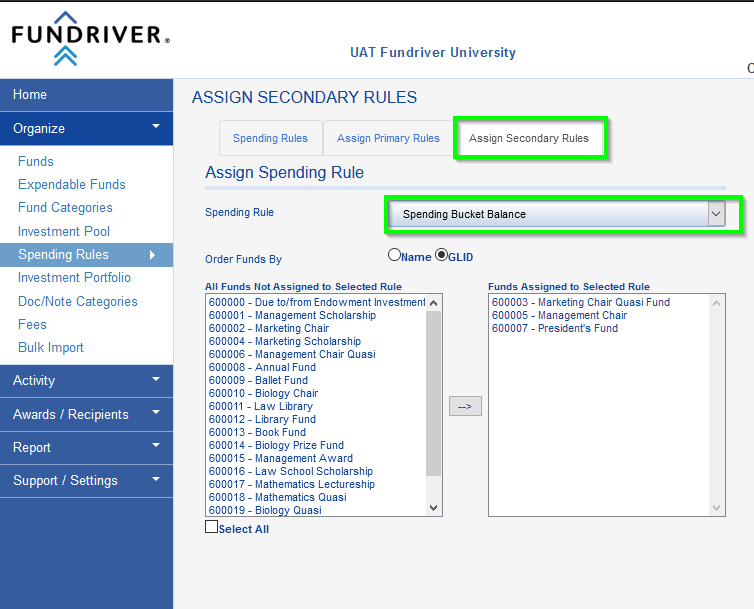
Task: Open Fund Categories in sidebar
Action: (x=65, y=207)
